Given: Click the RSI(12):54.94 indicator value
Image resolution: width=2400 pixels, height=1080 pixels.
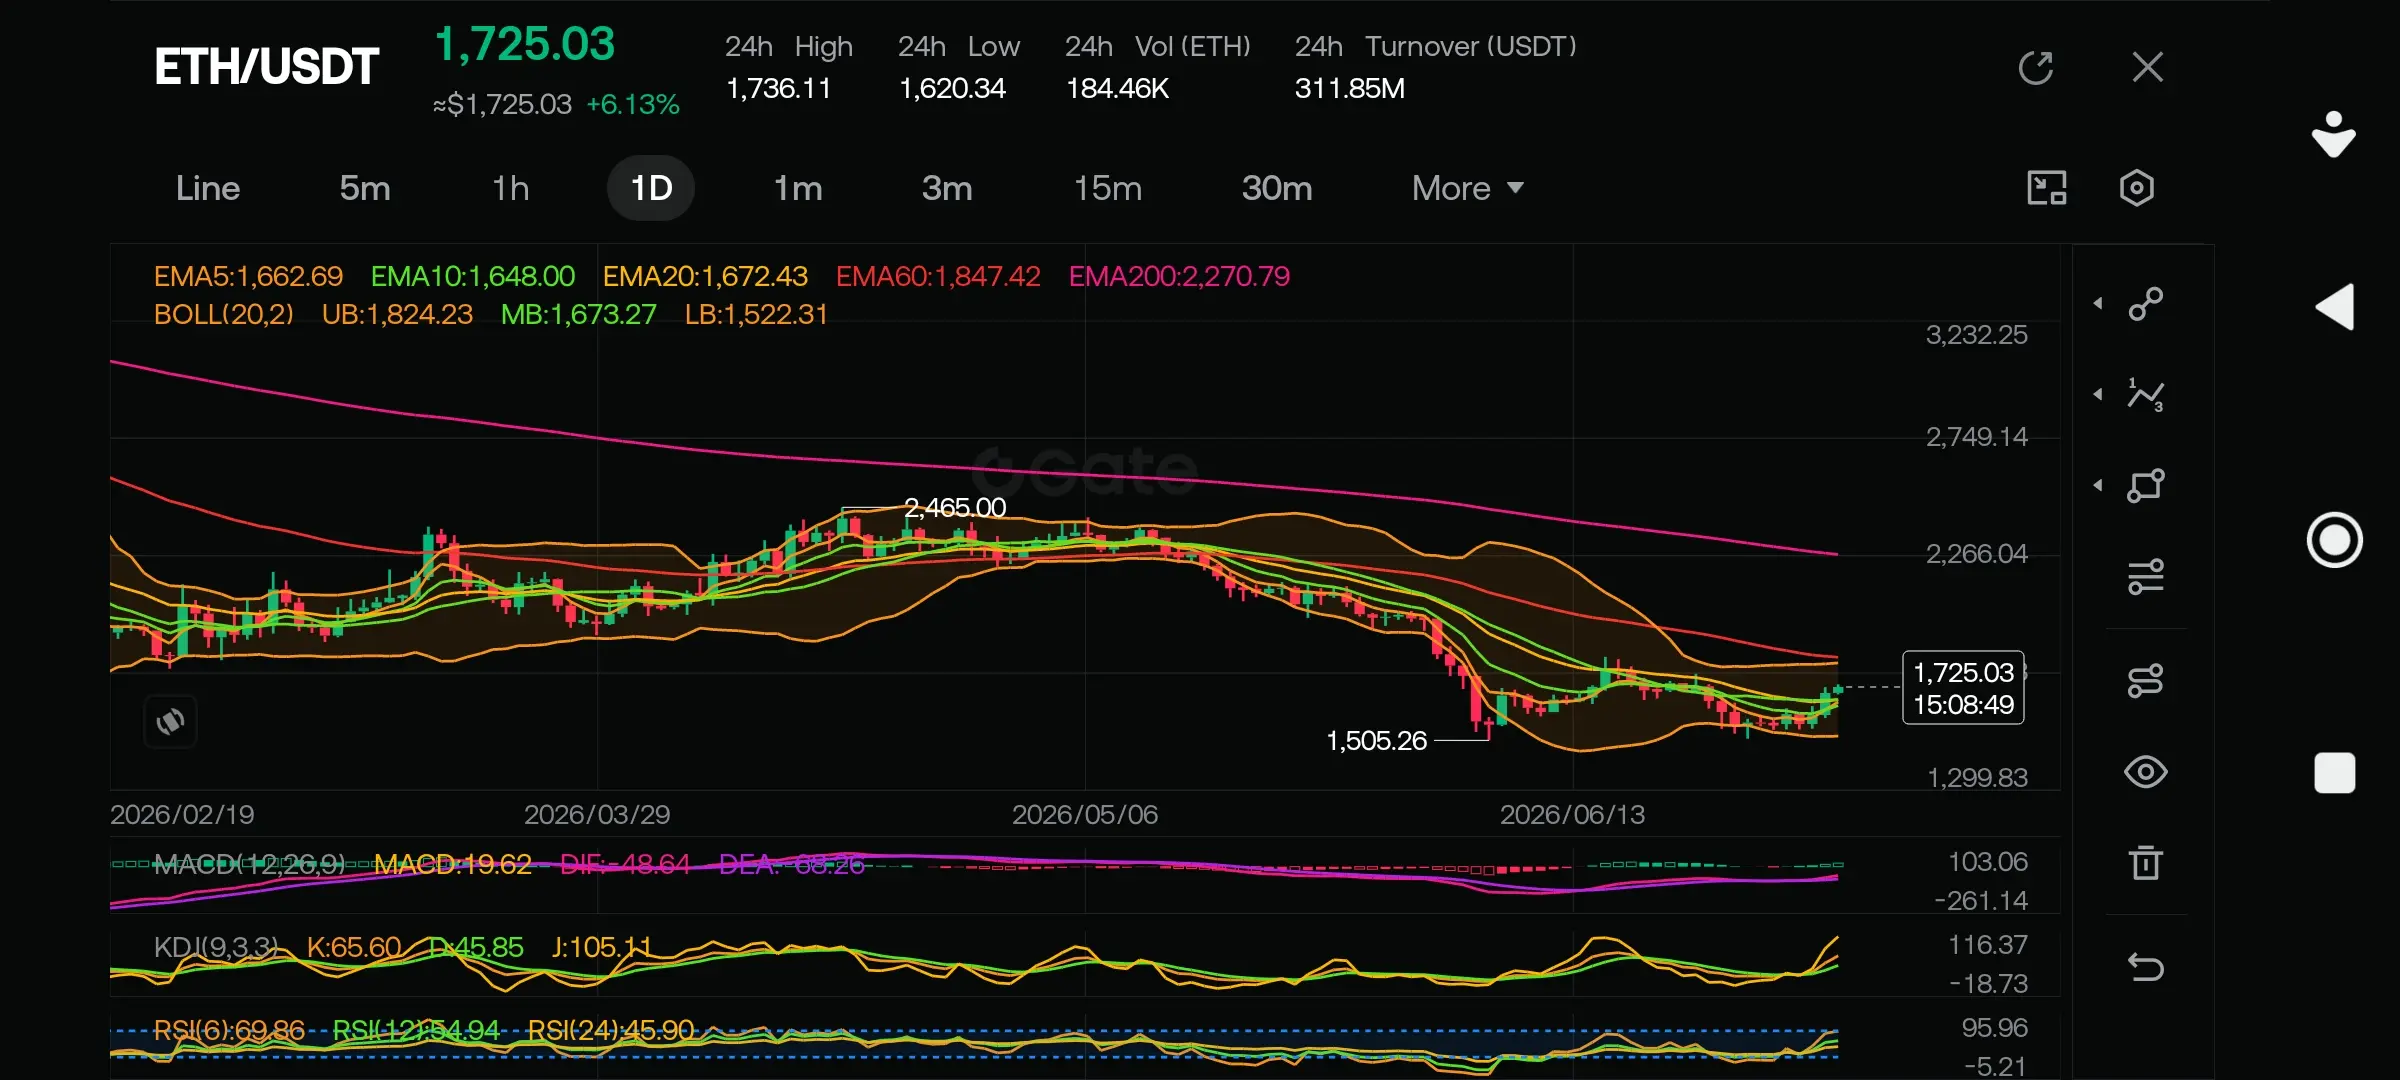Looking at the screenshot, I should (415, 1030).
